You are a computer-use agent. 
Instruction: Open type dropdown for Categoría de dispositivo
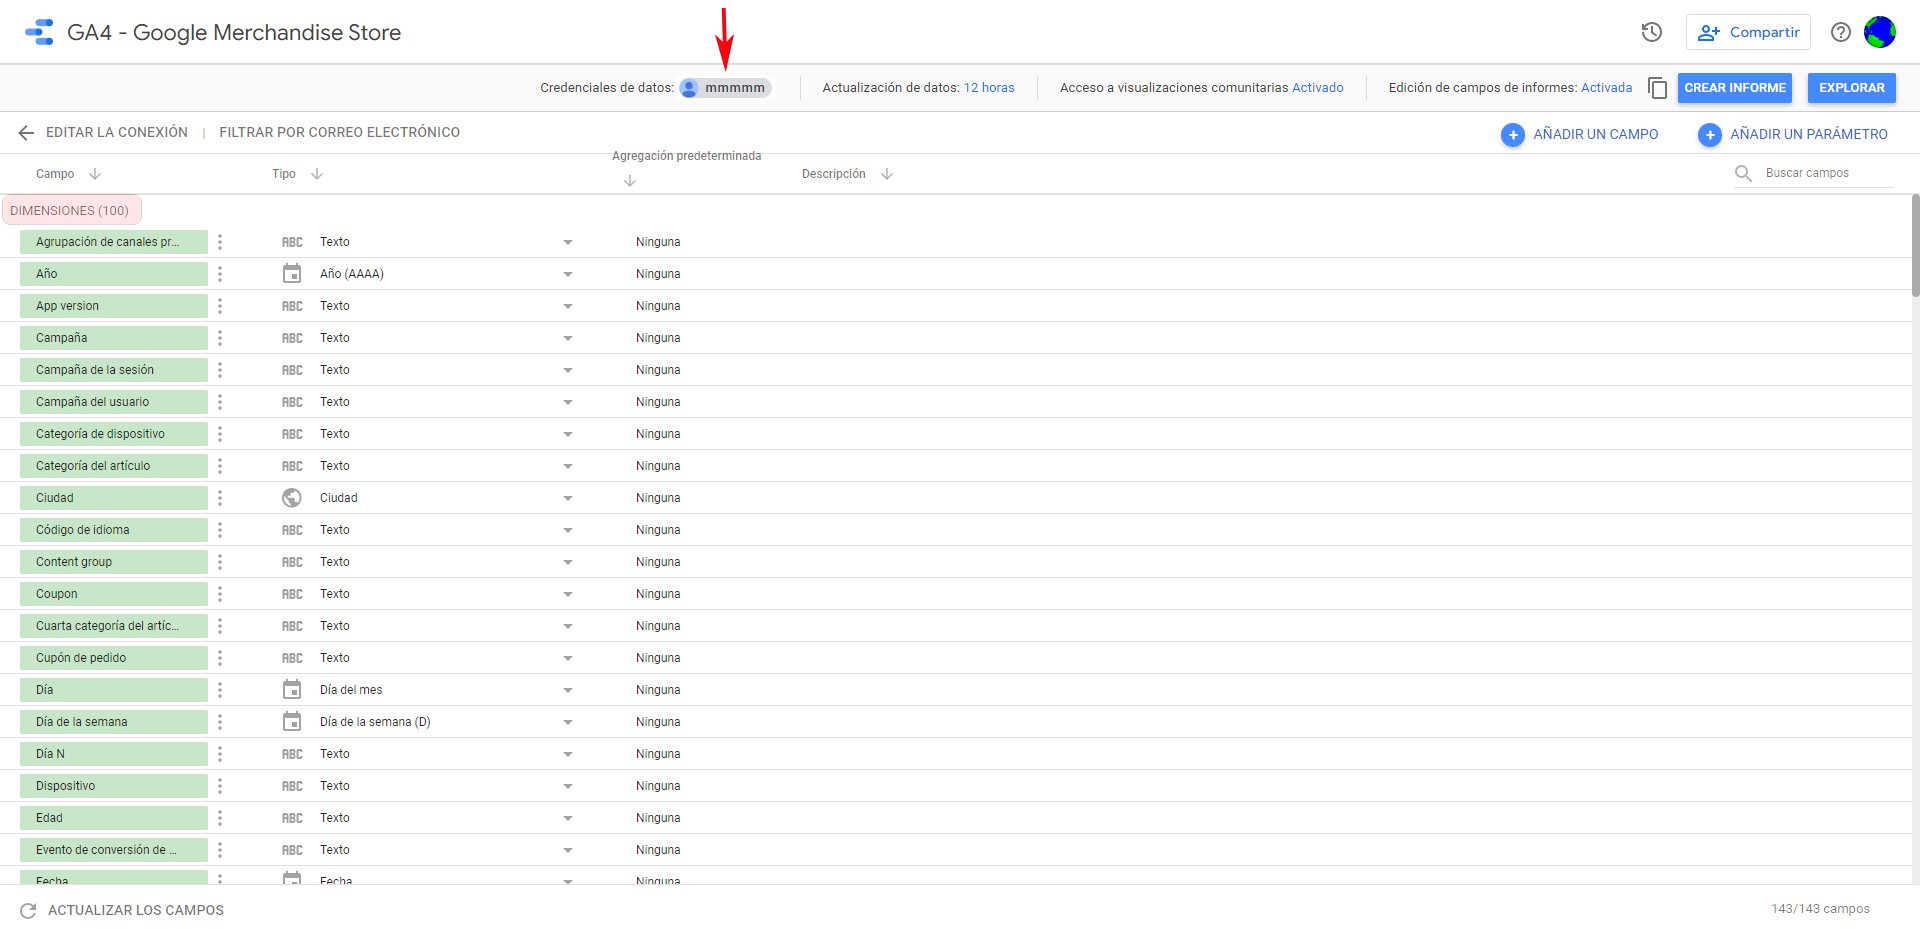568,434
